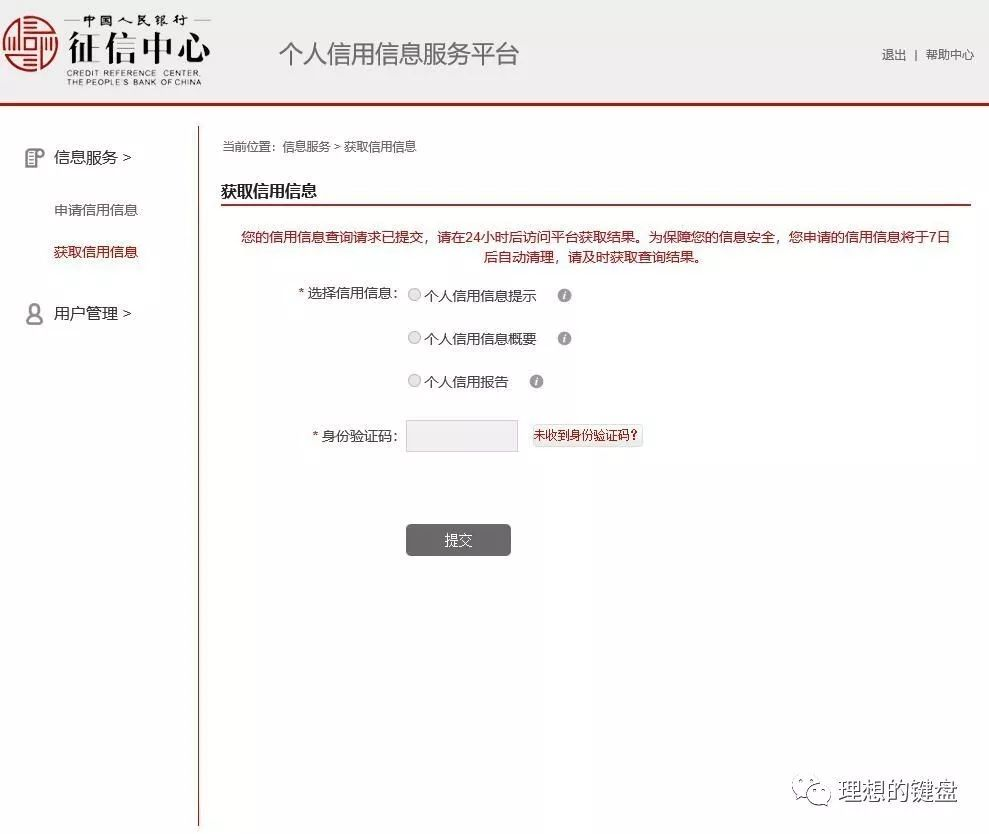989x834 pixels.
Task: Click the red 24小时 notice message
Action: pos(595,247)
